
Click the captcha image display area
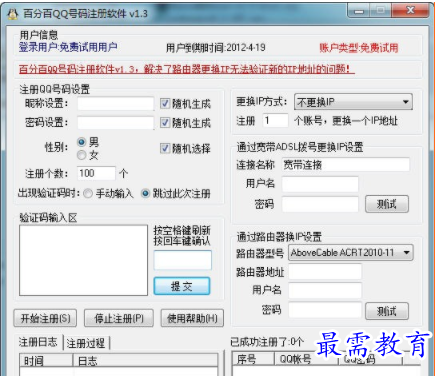pos(83,260)
